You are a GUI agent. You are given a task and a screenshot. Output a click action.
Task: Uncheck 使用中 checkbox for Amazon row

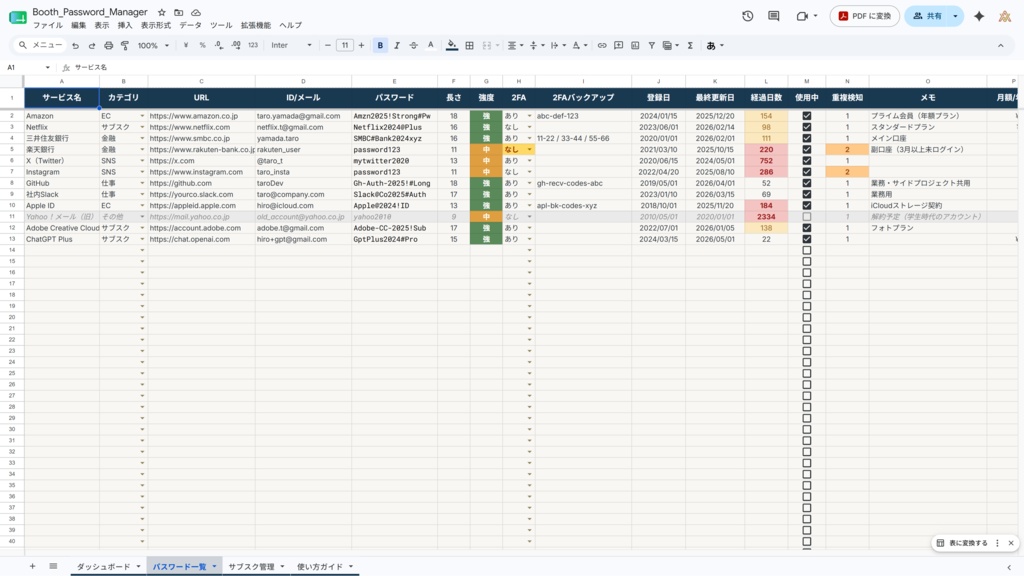click(x=807, y=116)
